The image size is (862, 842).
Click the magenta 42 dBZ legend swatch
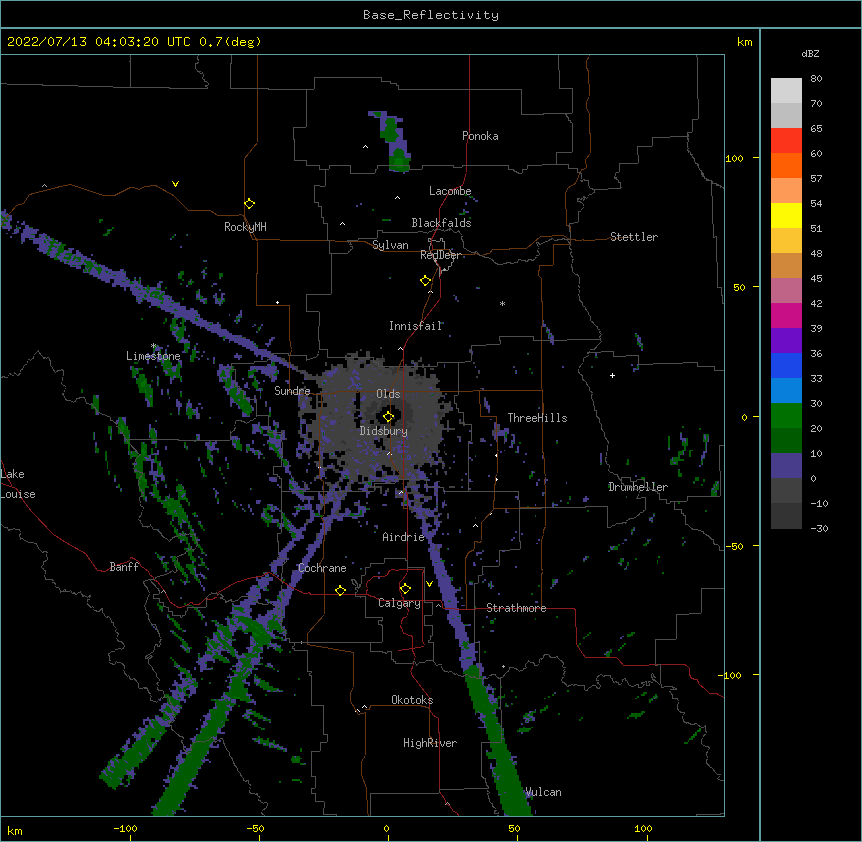click(786, 315)
